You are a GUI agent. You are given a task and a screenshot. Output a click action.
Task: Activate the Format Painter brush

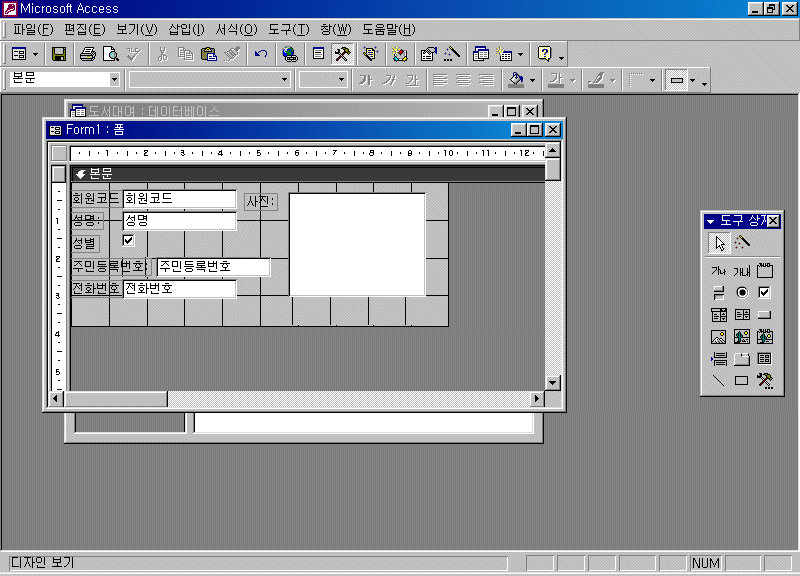pos(232,54)
